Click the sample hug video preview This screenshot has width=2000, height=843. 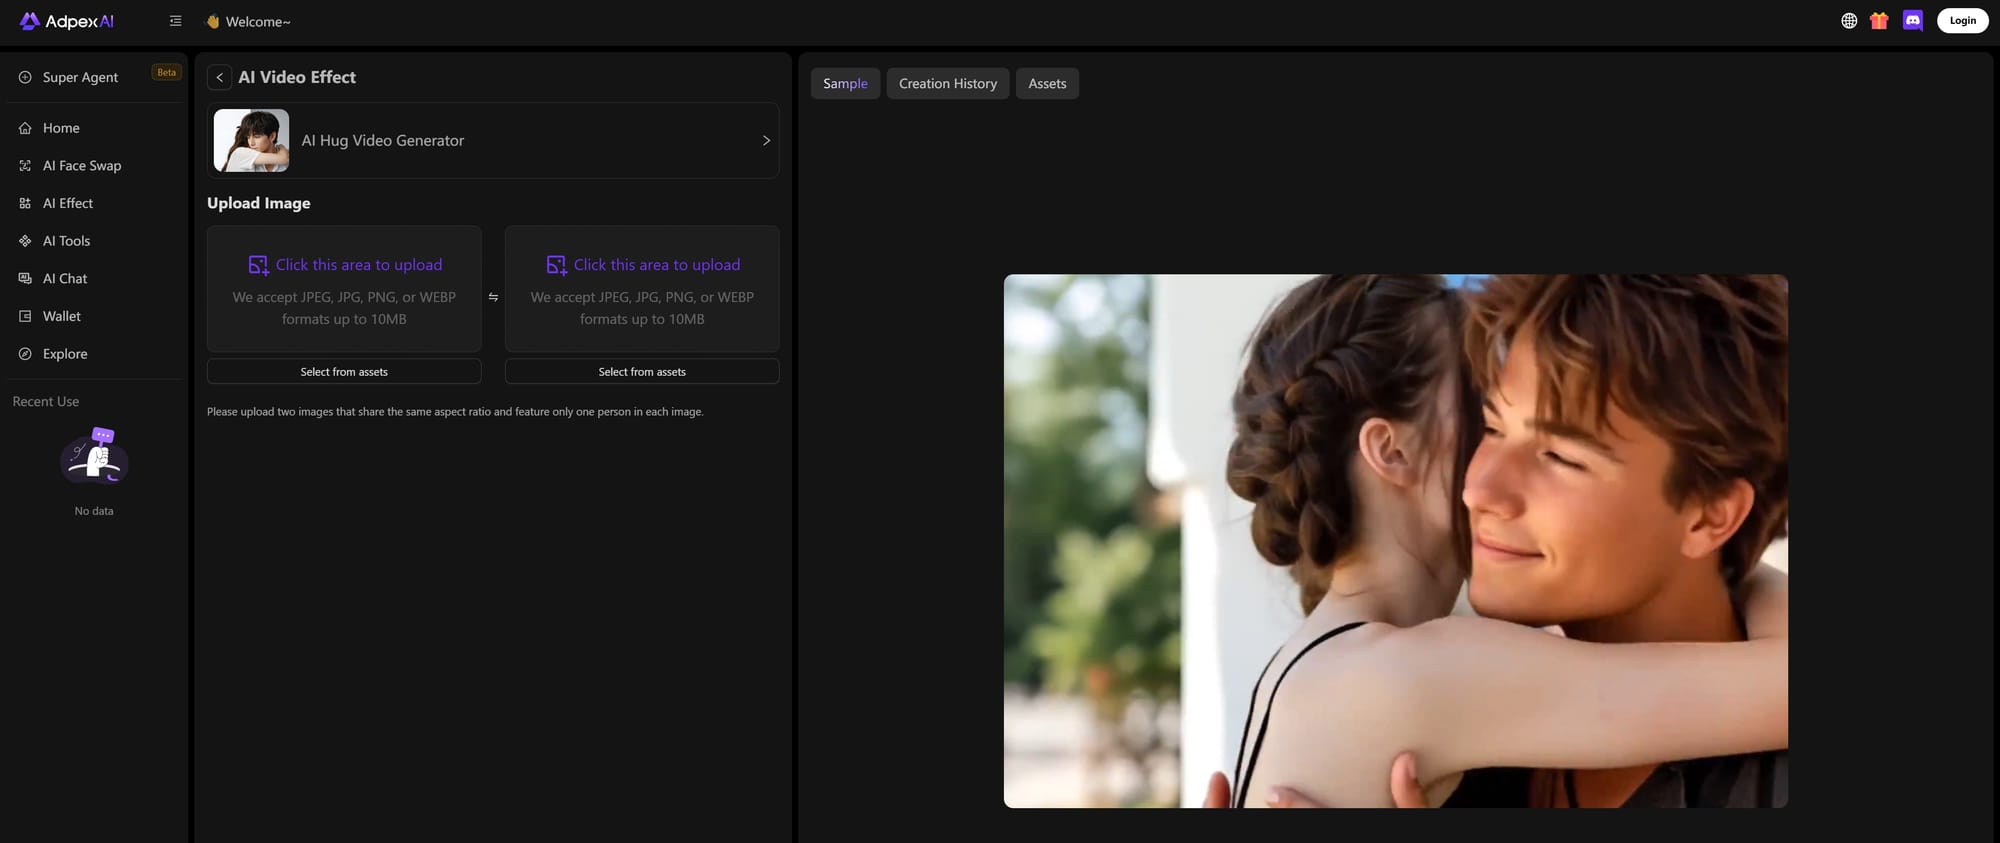click(x=1396, y=541)
